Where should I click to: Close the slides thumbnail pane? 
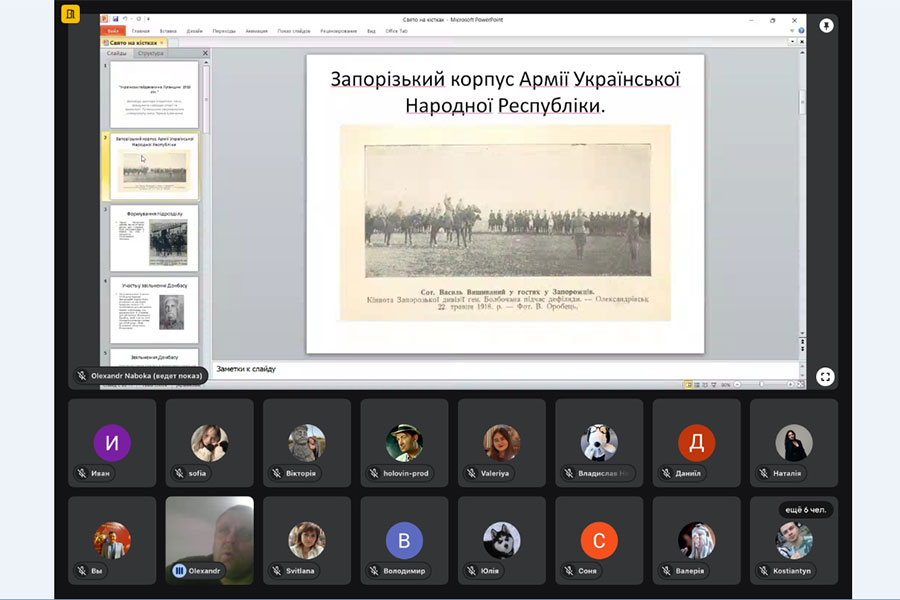[205, 53]
